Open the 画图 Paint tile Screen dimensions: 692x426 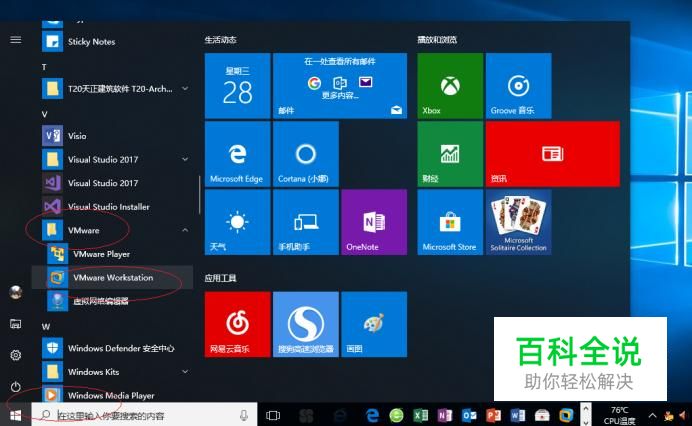click(374, 324)
